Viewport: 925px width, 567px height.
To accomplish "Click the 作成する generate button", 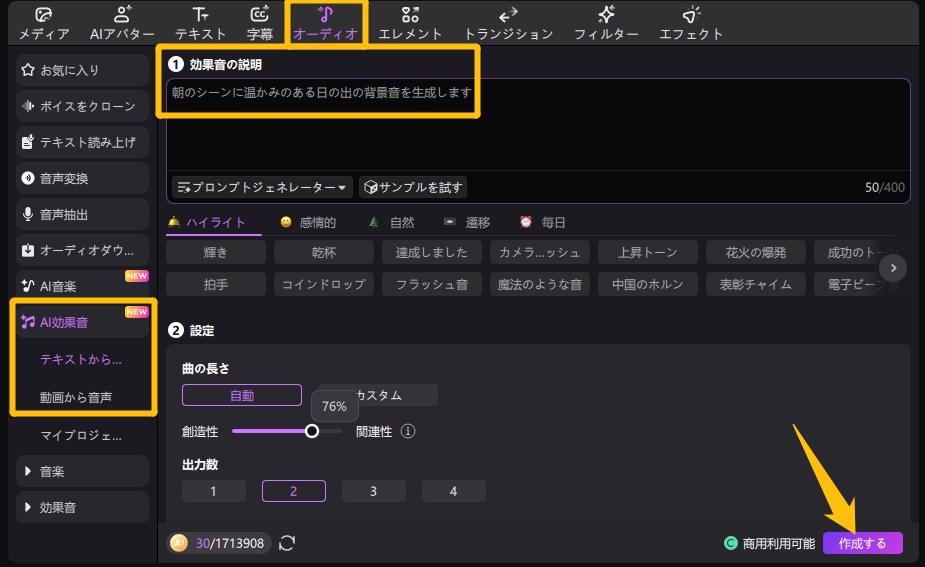I will click(862, 543).
